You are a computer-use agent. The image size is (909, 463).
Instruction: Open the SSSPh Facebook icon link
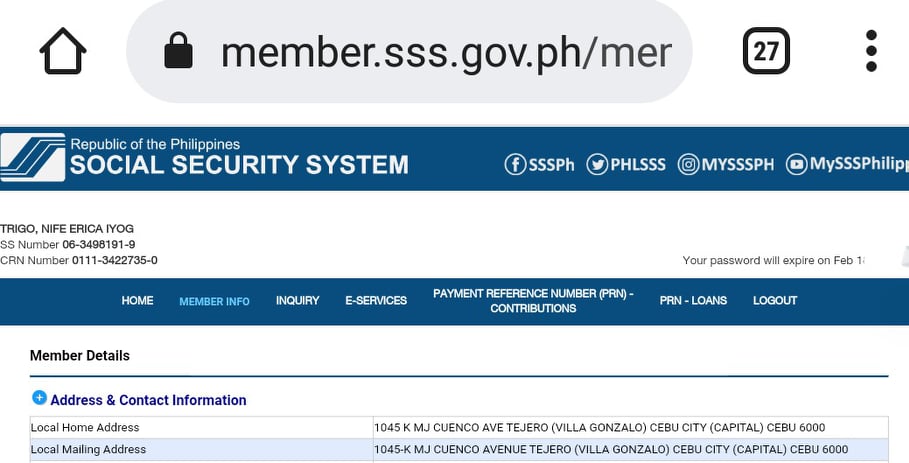516,164
